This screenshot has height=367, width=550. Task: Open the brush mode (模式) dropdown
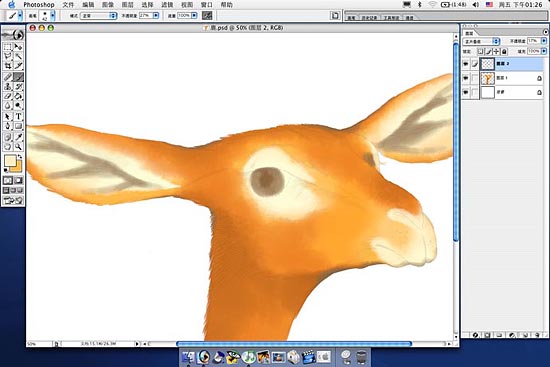99,16
